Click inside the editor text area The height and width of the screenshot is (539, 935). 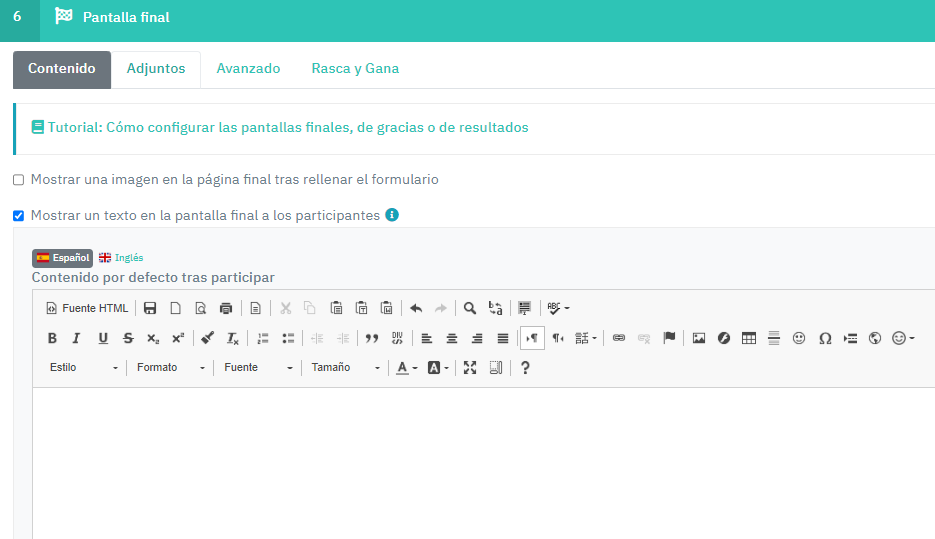(484, 463)
